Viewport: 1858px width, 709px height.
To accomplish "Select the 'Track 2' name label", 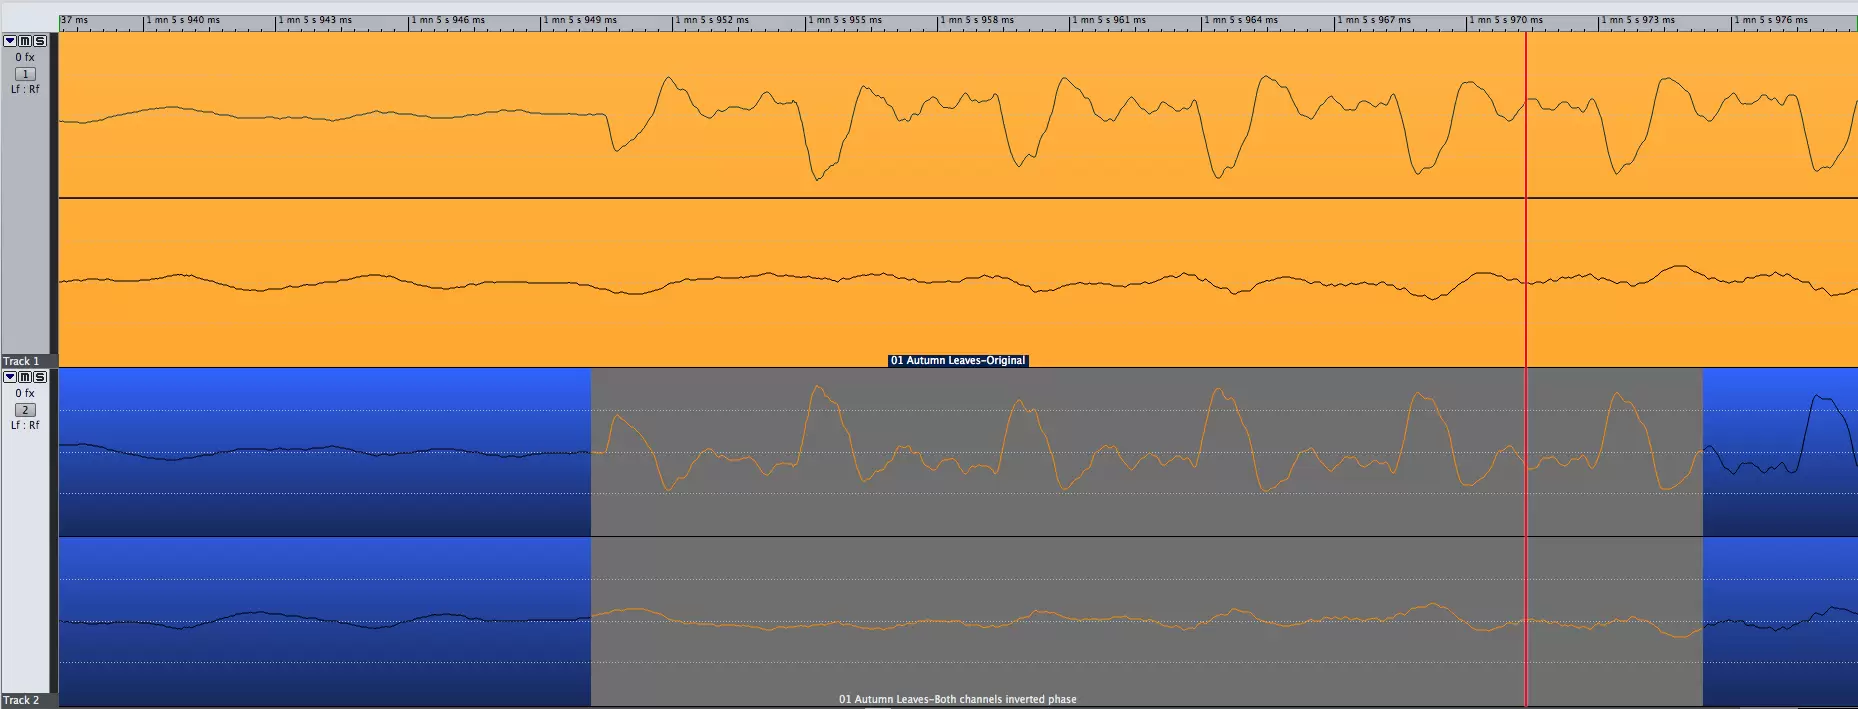I will (x=21, y=700).
